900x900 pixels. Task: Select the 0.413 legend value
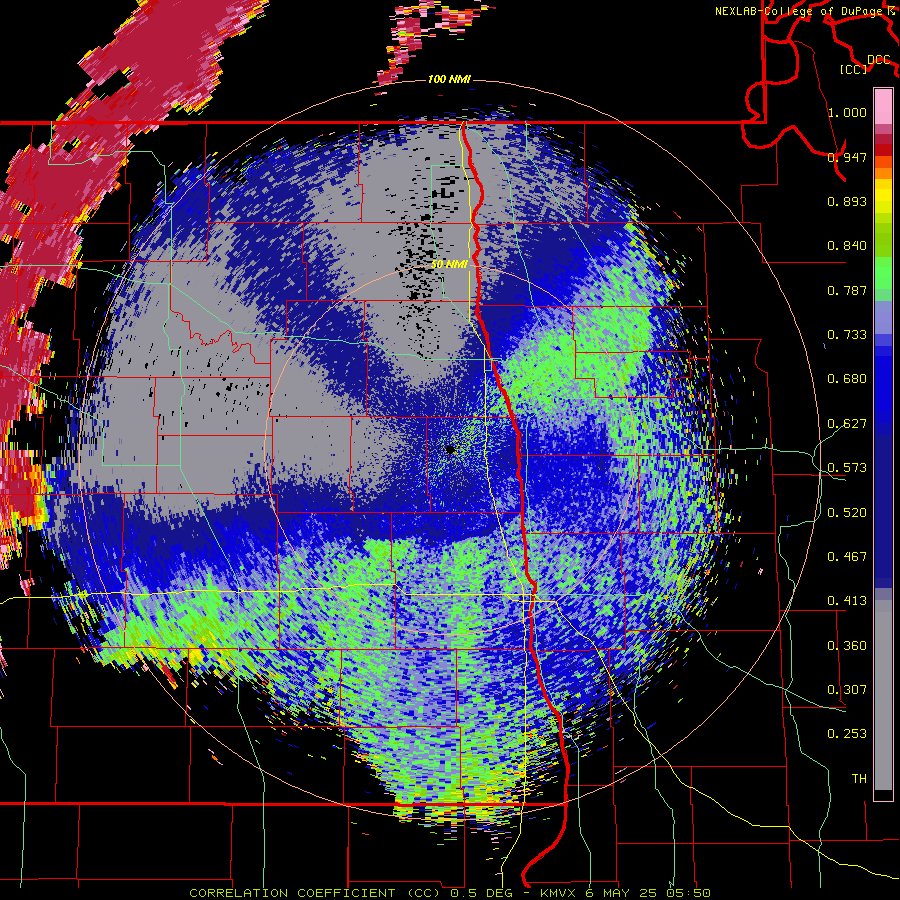pyautogui.click(x=847, y=601)
